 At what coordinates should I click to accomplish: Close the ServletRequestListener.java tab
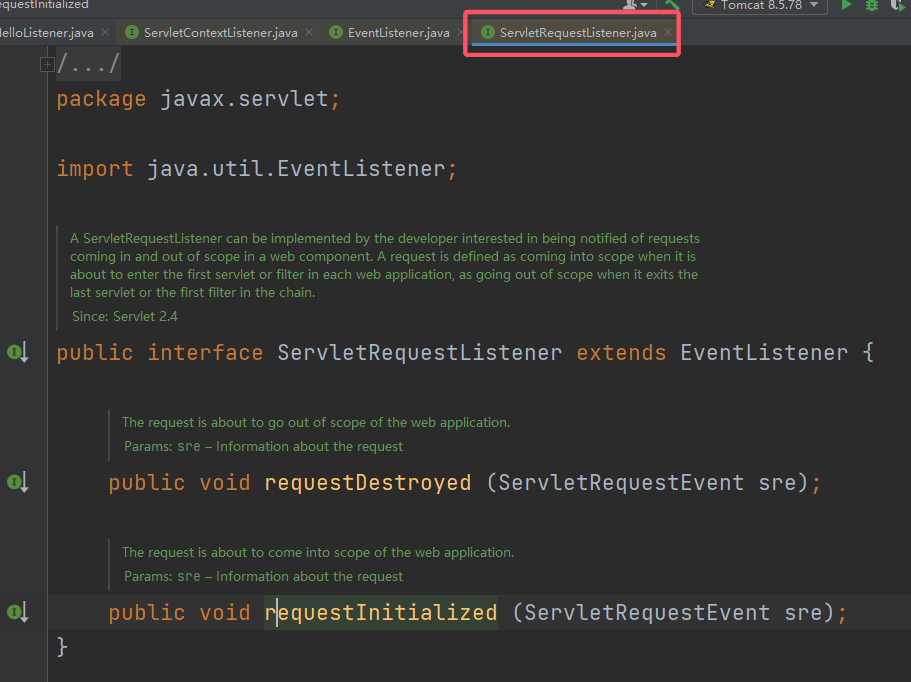click(668, 32)
